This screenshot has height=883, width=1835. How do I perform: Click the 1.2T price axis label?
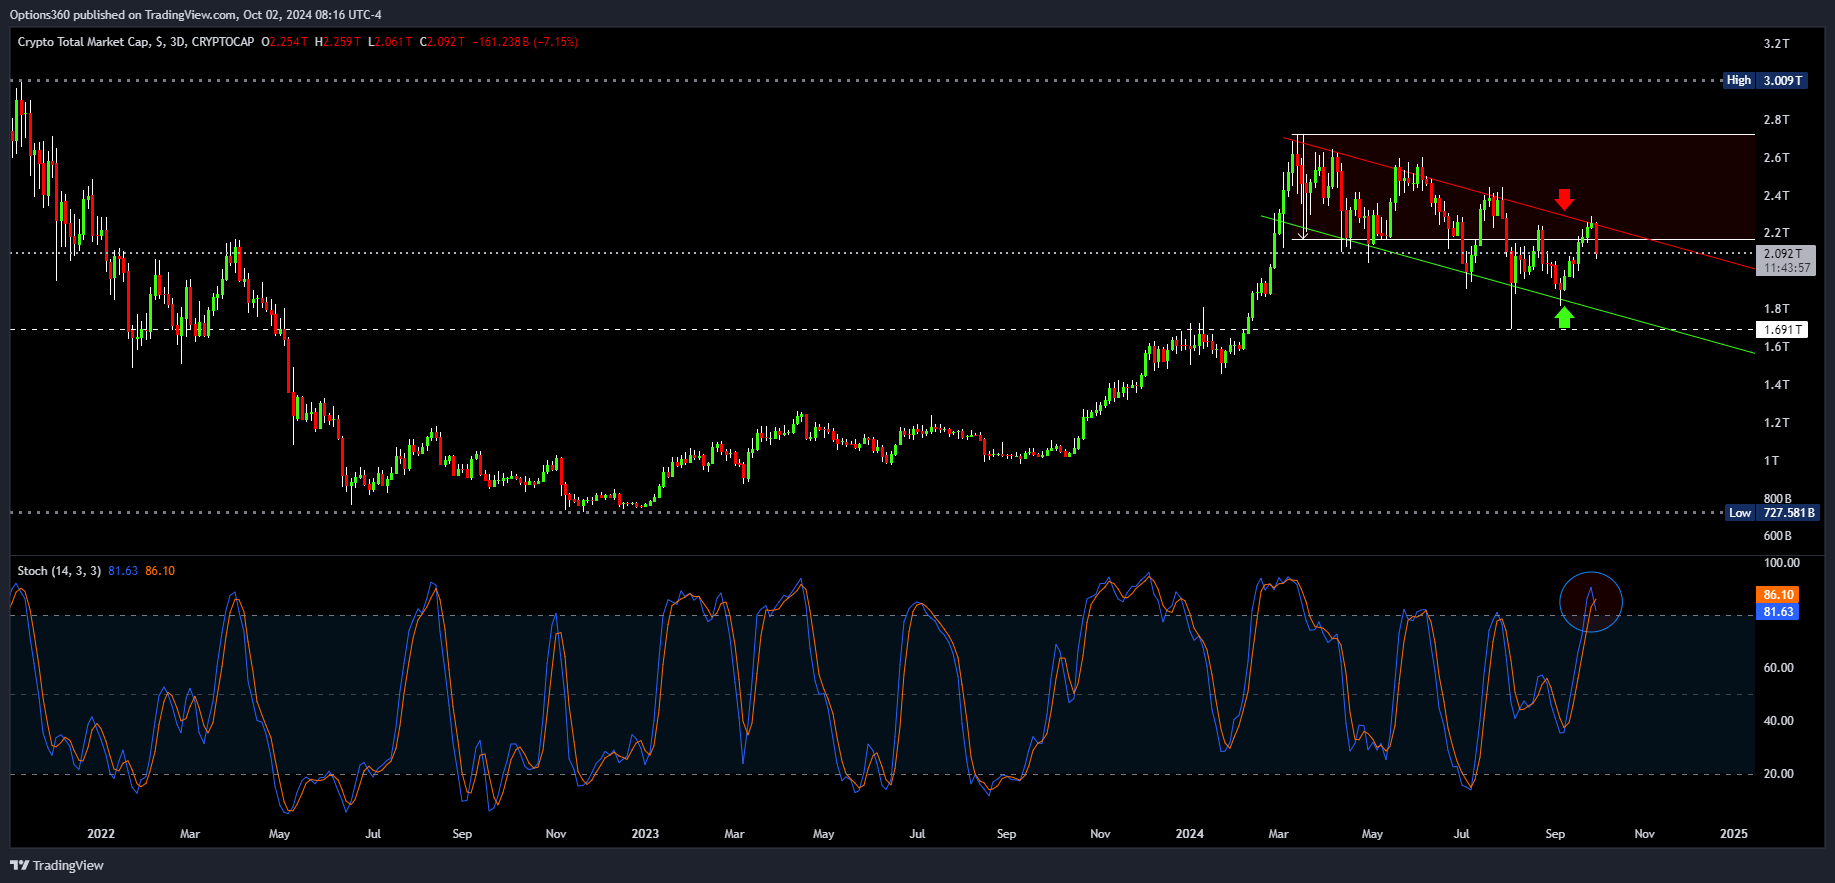[x=1776, y=423]
